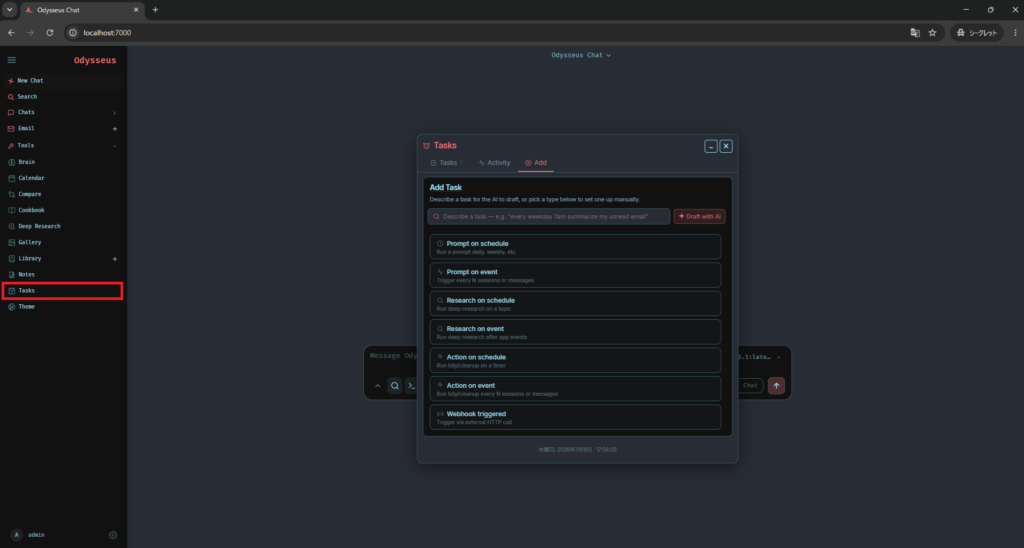
Task: Collapse the Tools section chevron
Action: coord(114,146)
